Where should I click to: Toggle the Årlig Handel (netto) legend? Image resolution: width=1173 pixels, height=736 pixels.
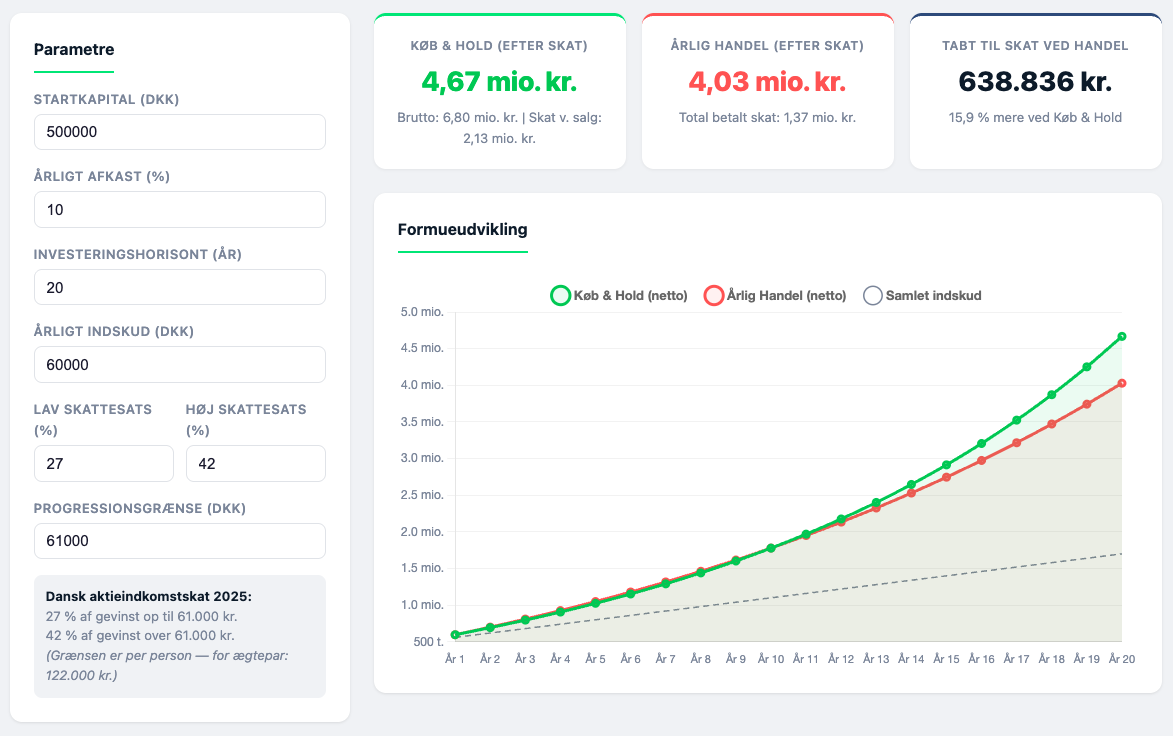[775, 295]
